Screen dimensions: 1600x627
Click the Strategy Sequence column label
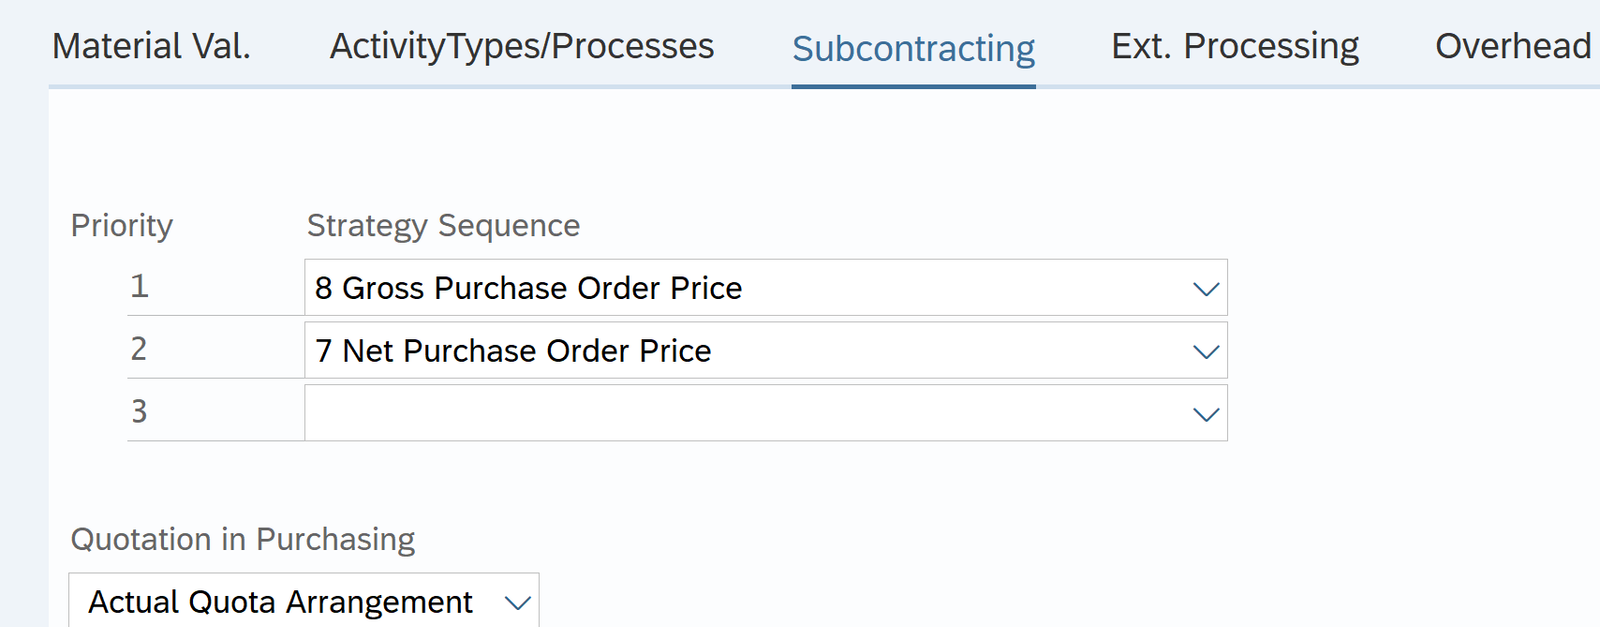click(443, 226)
